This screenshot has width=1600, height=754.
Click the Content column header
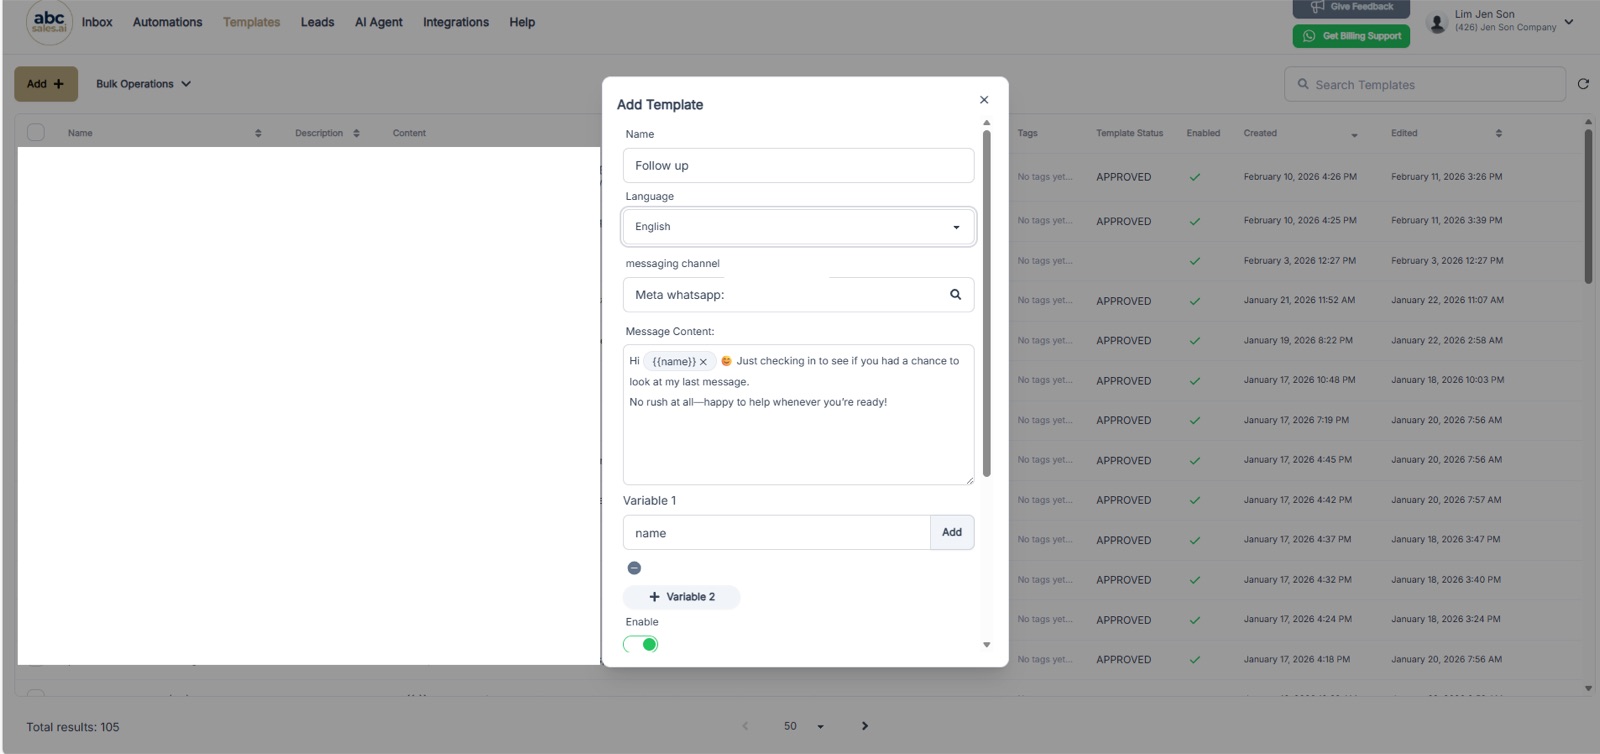point(409,133)
